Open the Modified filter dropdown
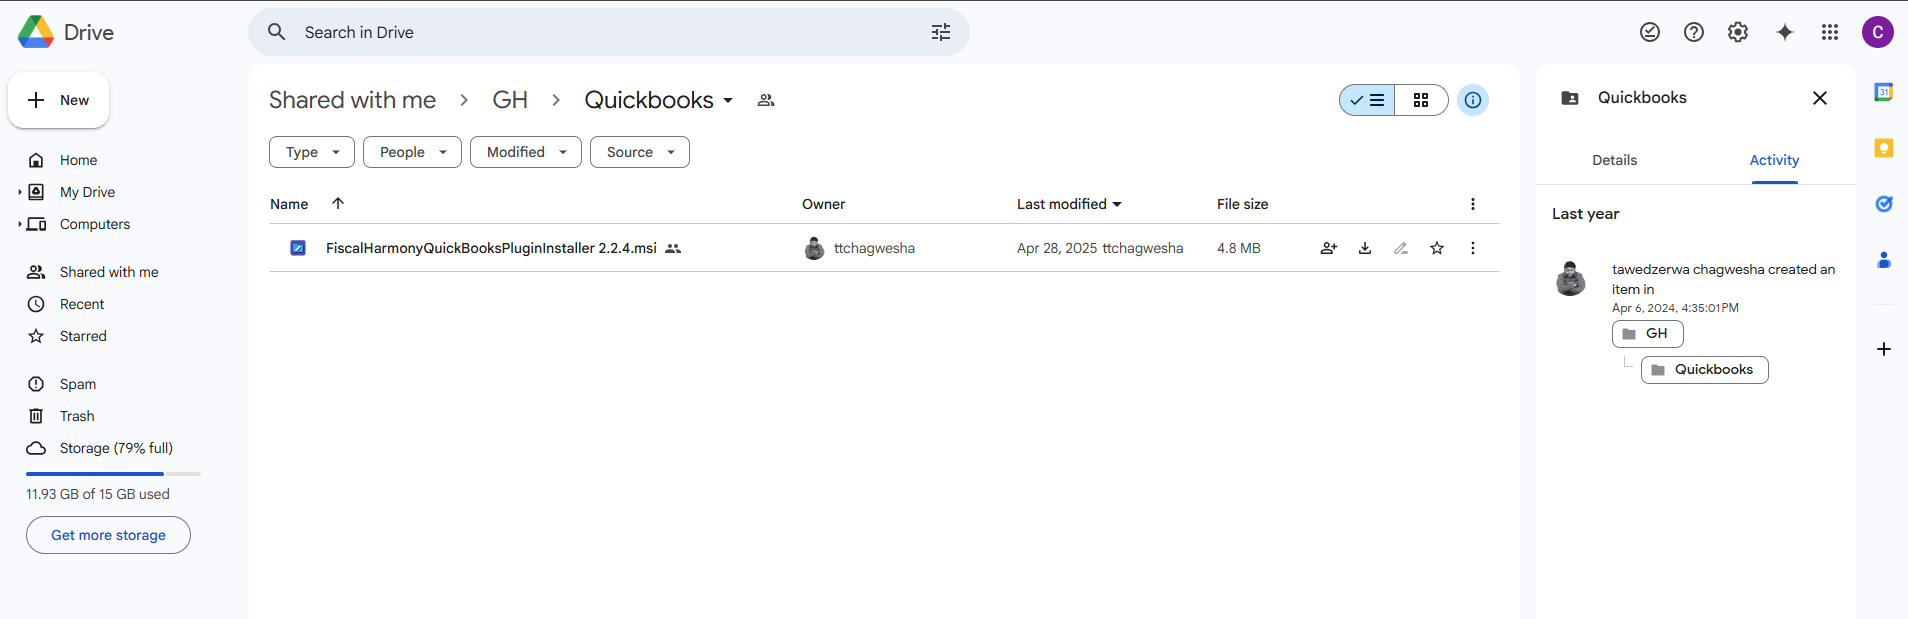Screen dimensions: 1908x619 [x=526, y=152]
